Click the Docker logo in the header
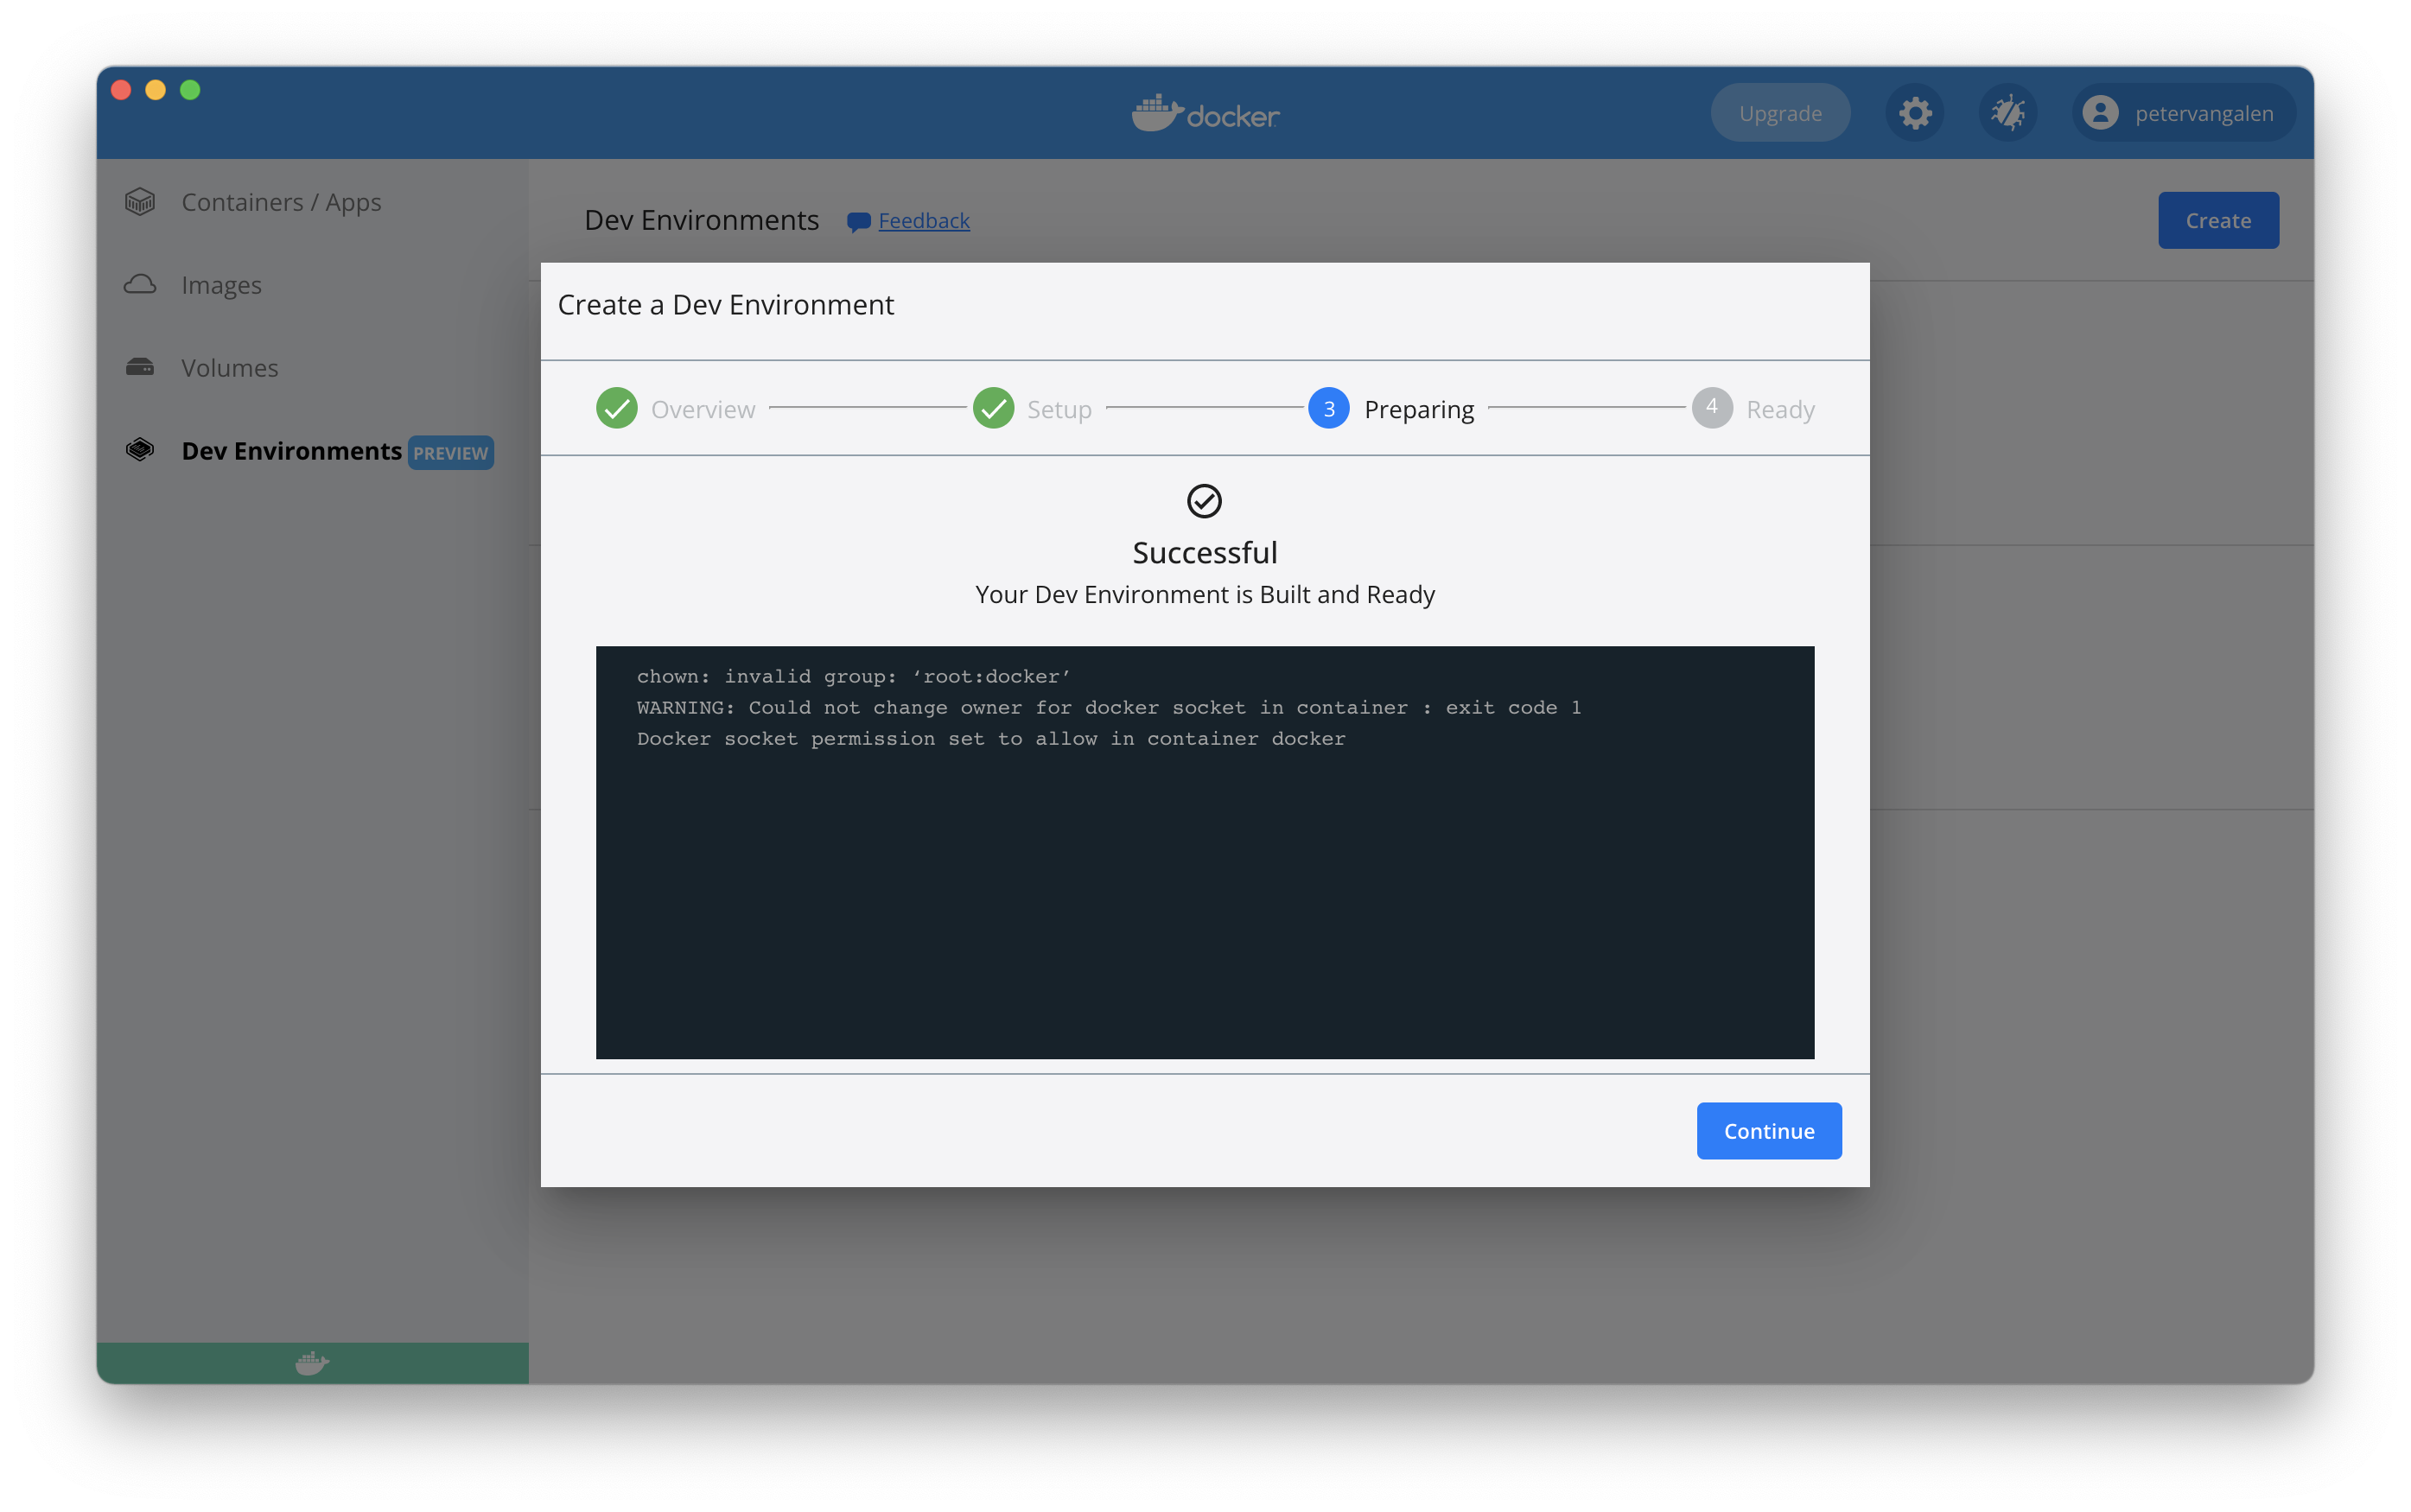 click(x=1203, y=112)
